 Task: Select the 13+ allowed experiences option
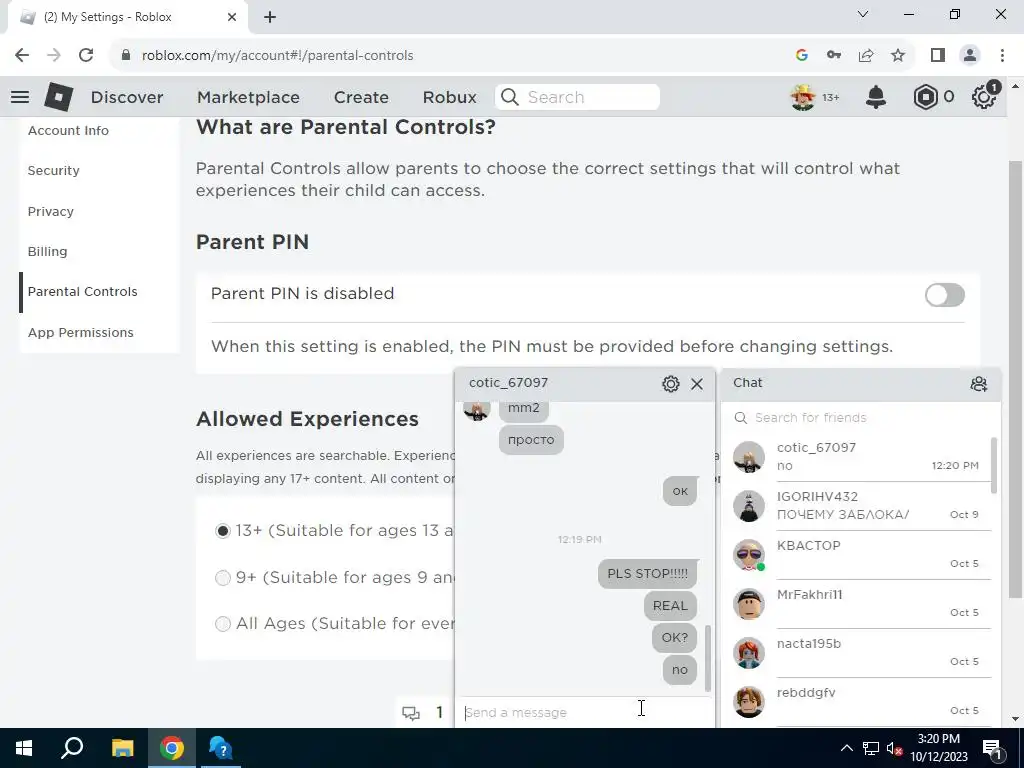[x=223, y=531]
